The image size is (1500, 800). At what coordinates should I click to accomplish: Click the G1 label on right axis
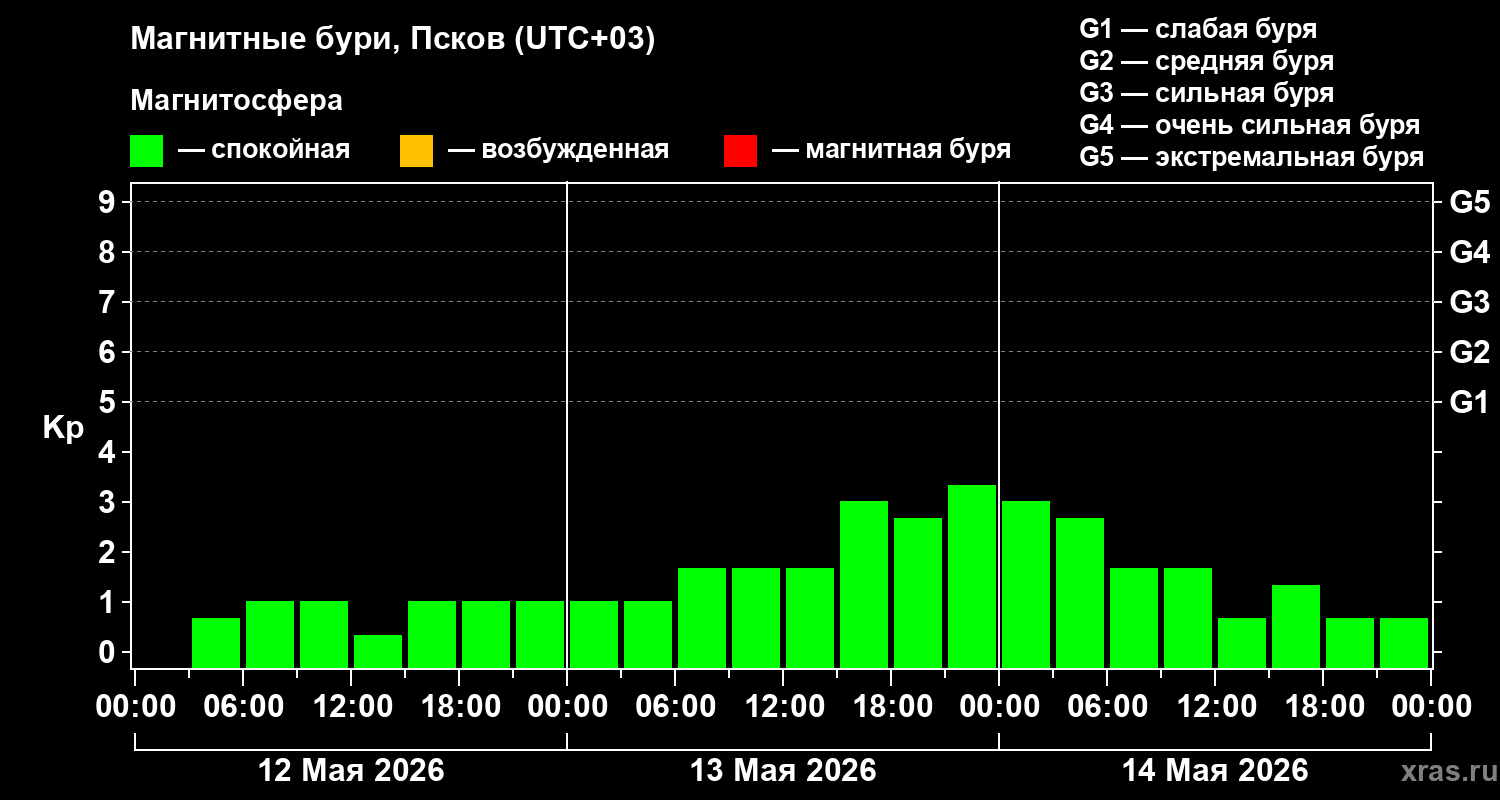coord(1470,402)
